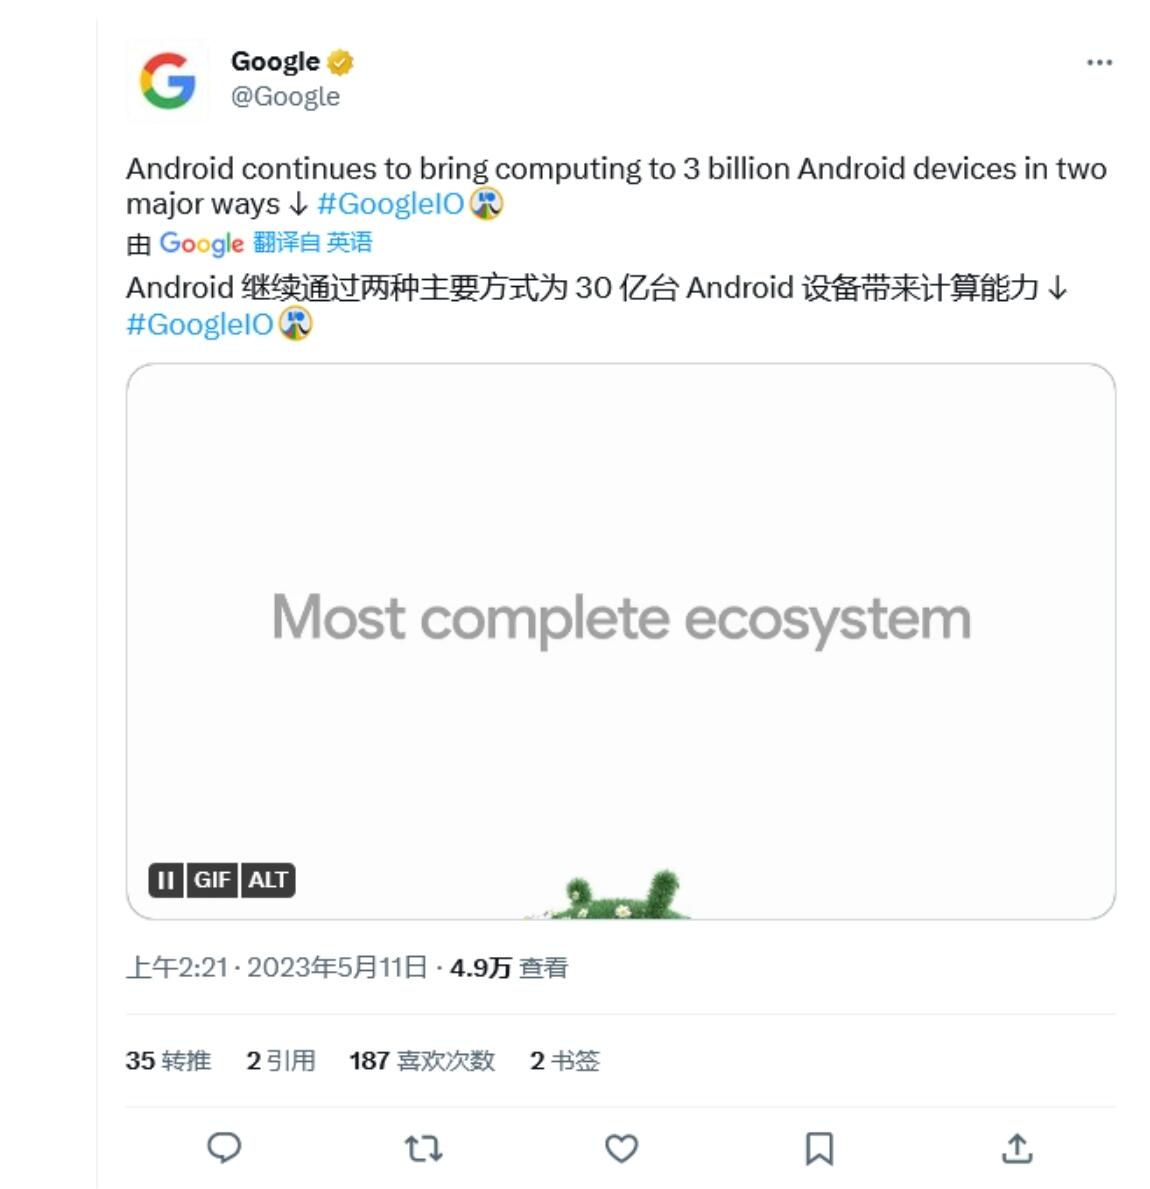
Task: Click the 4.9万 查看 view count
Action: coord(509,968)
